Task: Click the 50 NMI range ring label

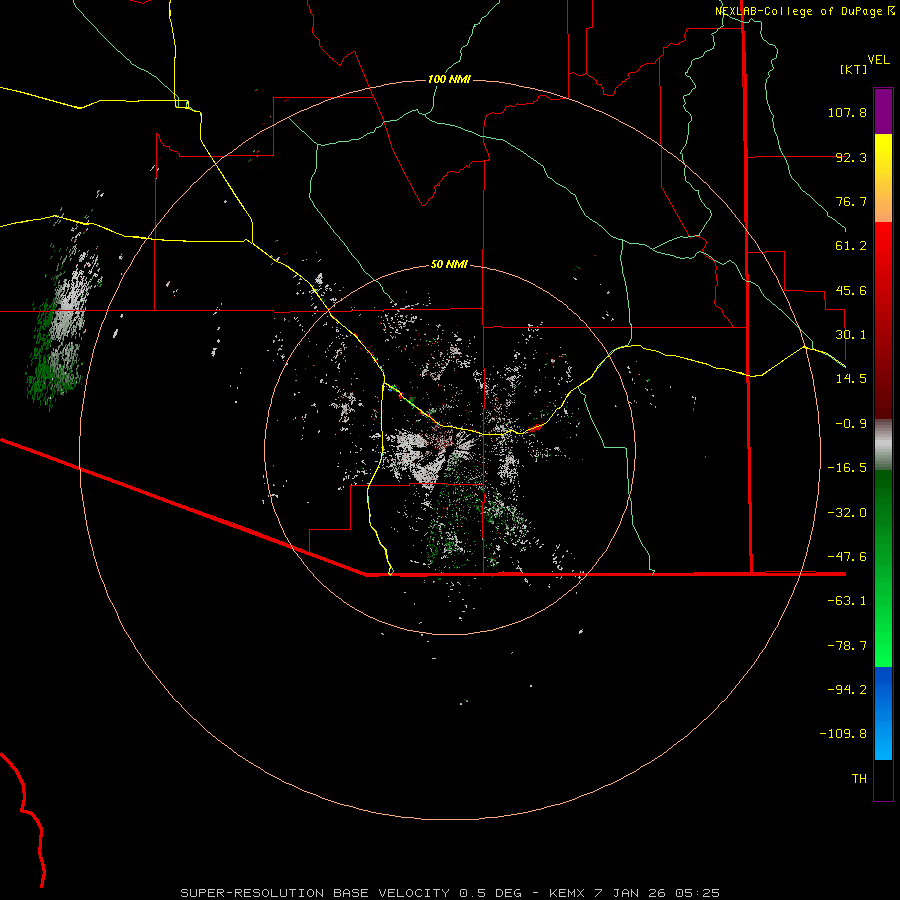Action: tap(449, 264)
